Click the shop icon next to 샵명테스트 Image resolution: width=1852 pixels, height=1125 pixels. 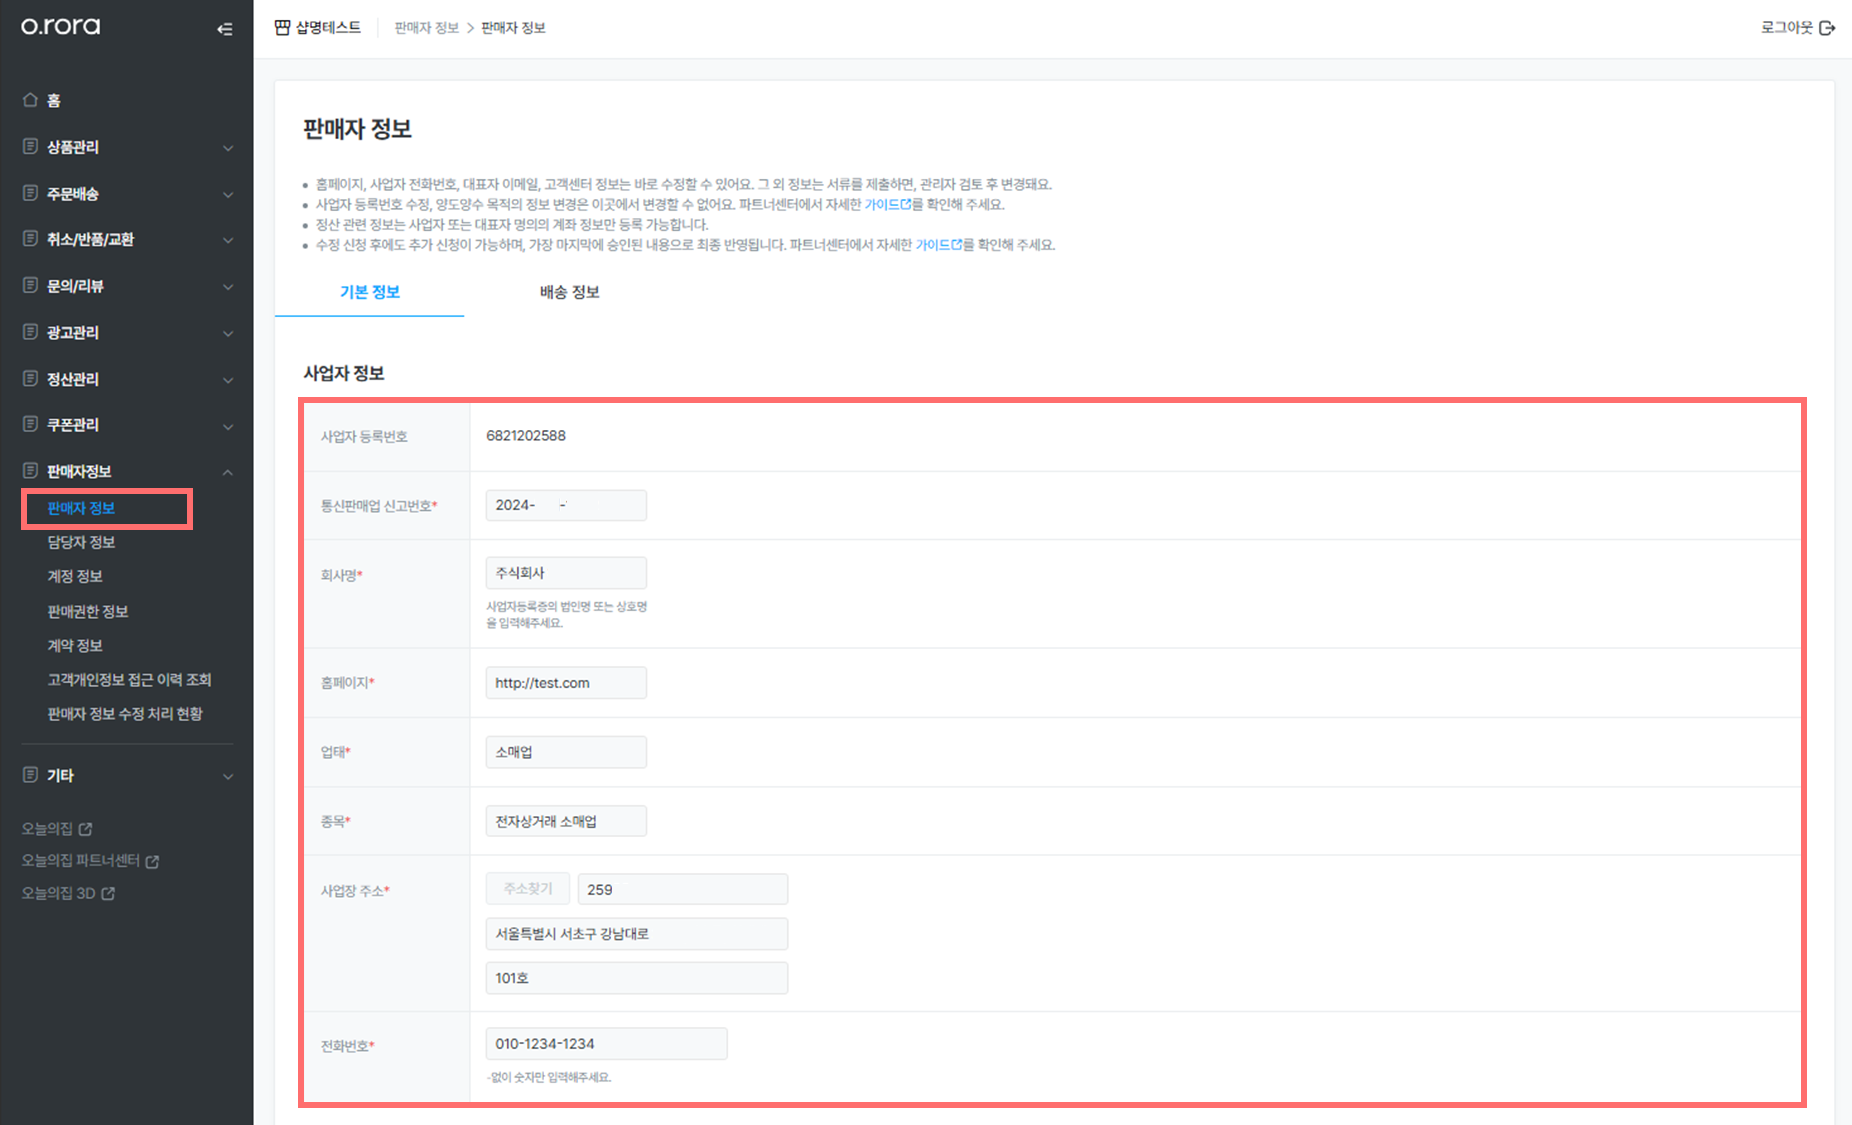[283, 28]
